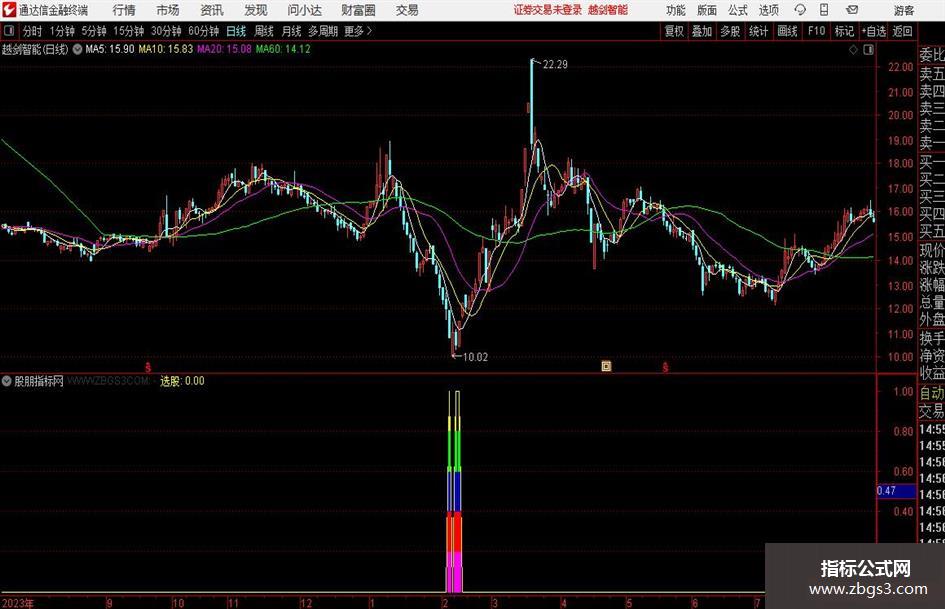Expand main chart indicator dropdown arrow
The image size is (945, 609).
pos(77,49)
